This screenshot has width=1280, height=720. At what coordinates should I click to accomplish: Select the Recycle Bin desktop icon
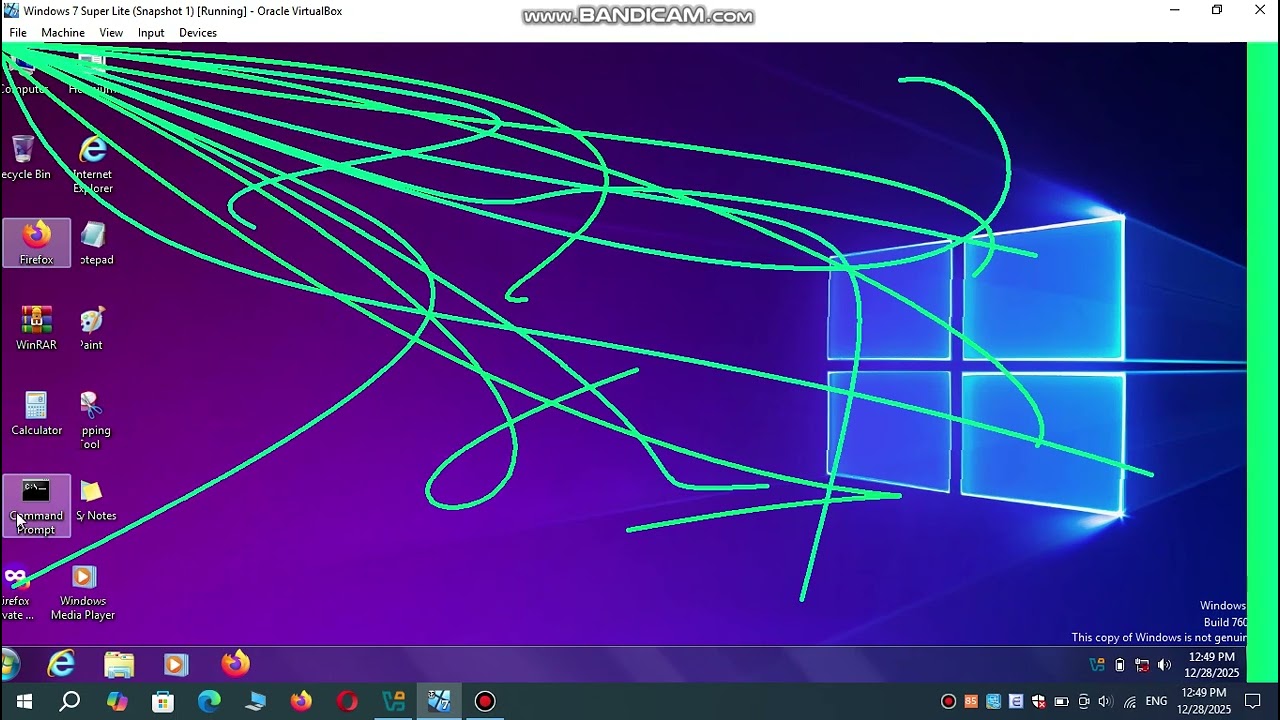25,158
